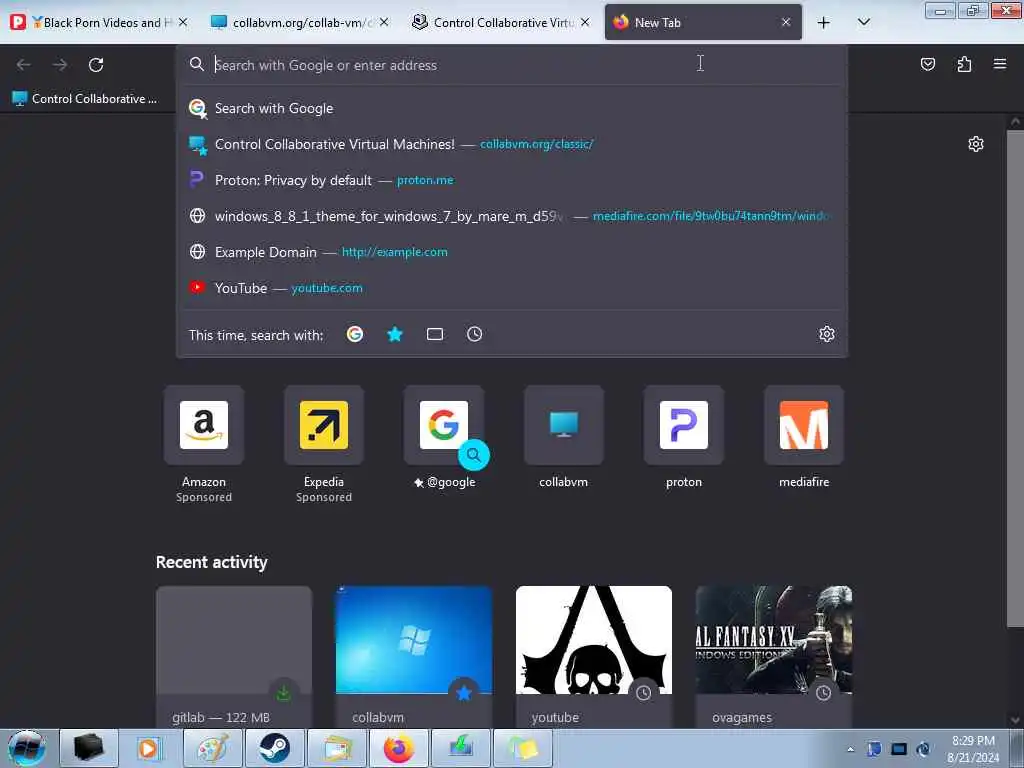Open the ovagames recent activity card
This screenshot has width=1024, height=768.
pos(774,656)
